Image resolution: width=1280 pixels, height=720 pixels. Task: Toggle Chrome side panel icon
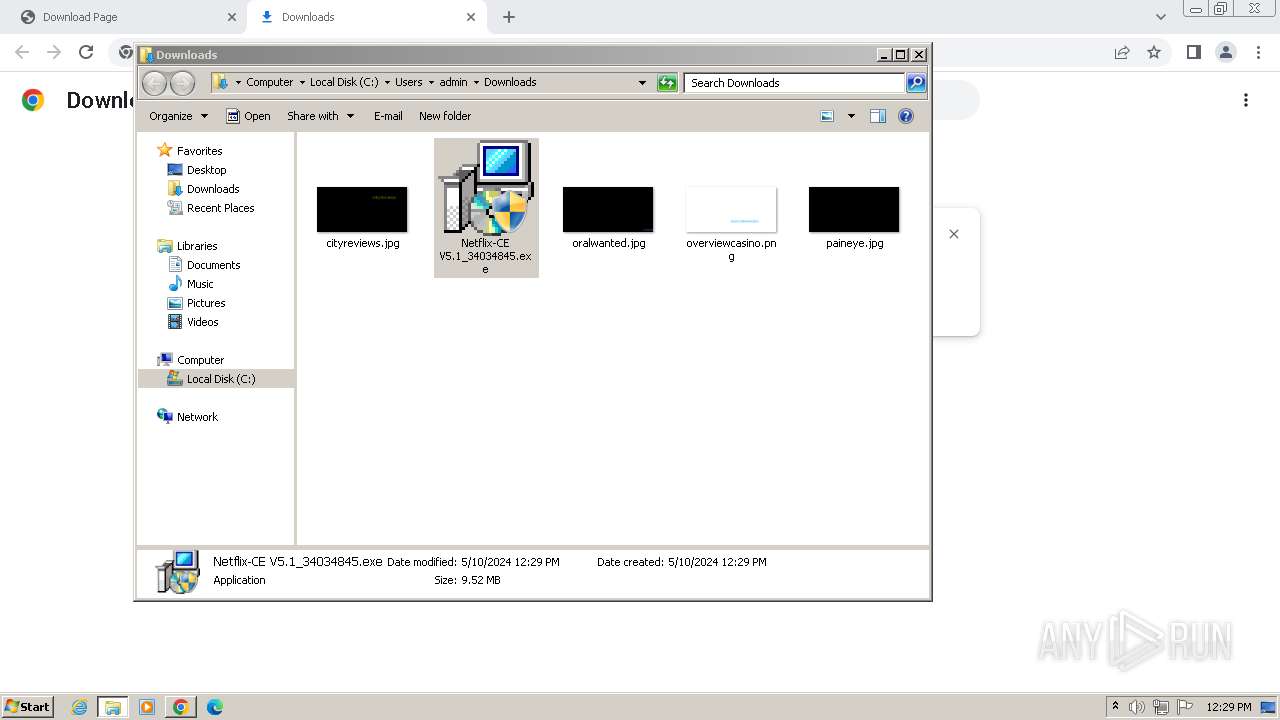point(1194,52)
